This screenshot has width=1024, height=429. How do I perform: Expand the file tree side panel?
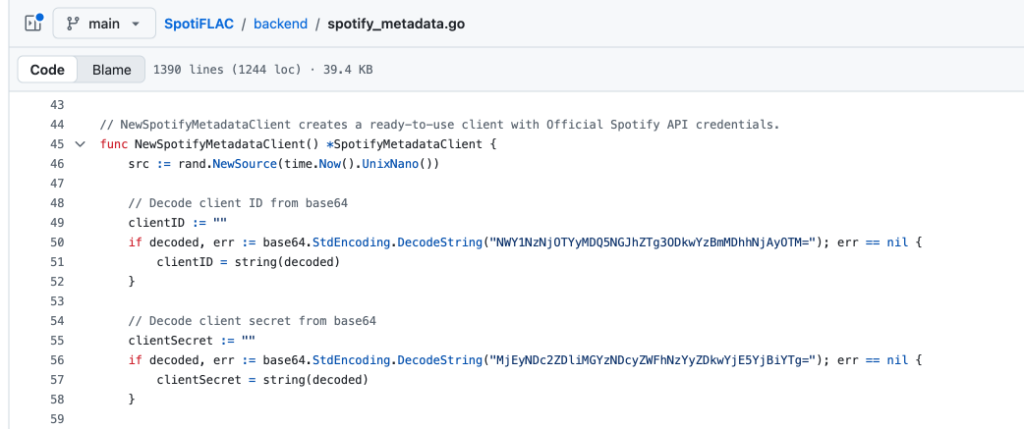click(31, 24)
